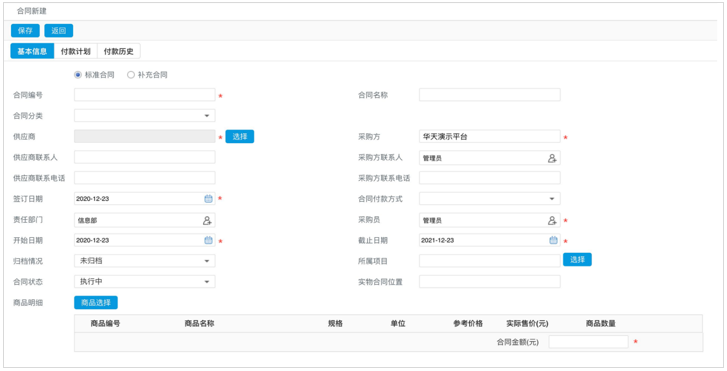
Task: Click person picker icon in 责任部门
Action: (207, 220)
